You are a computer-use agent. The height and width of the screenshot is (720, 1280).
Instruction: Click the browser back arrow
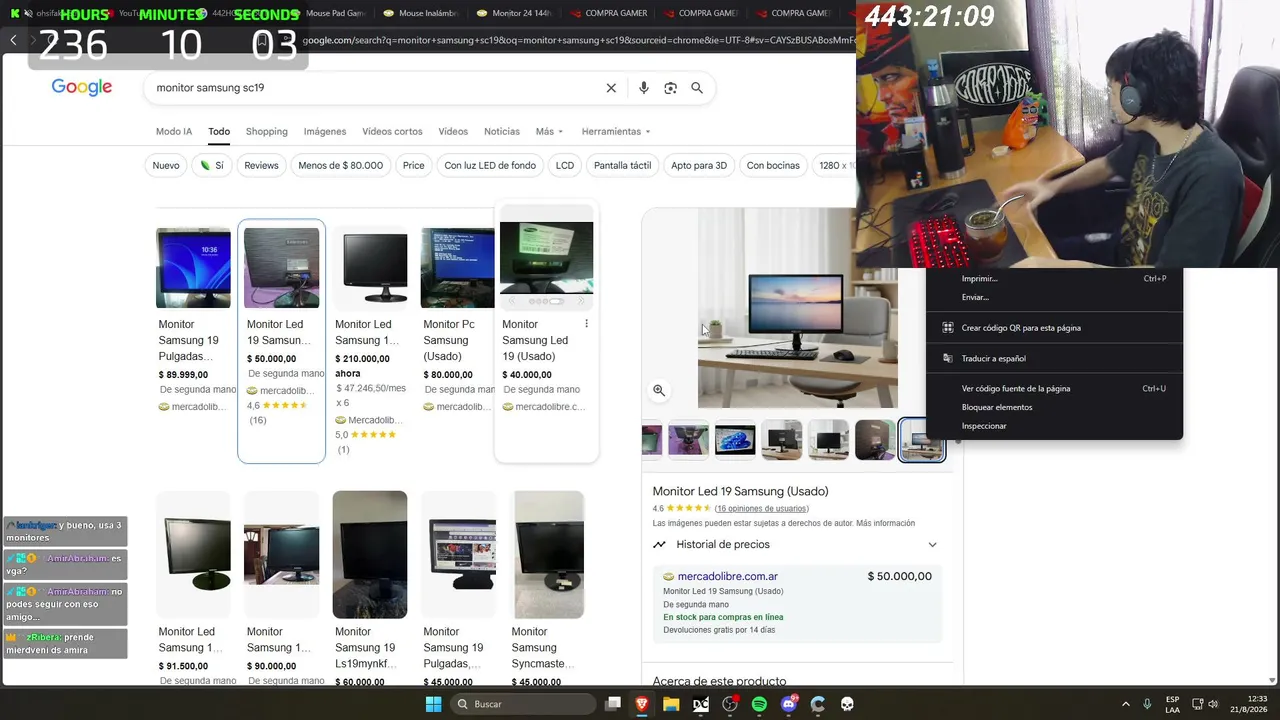[13, 40]
